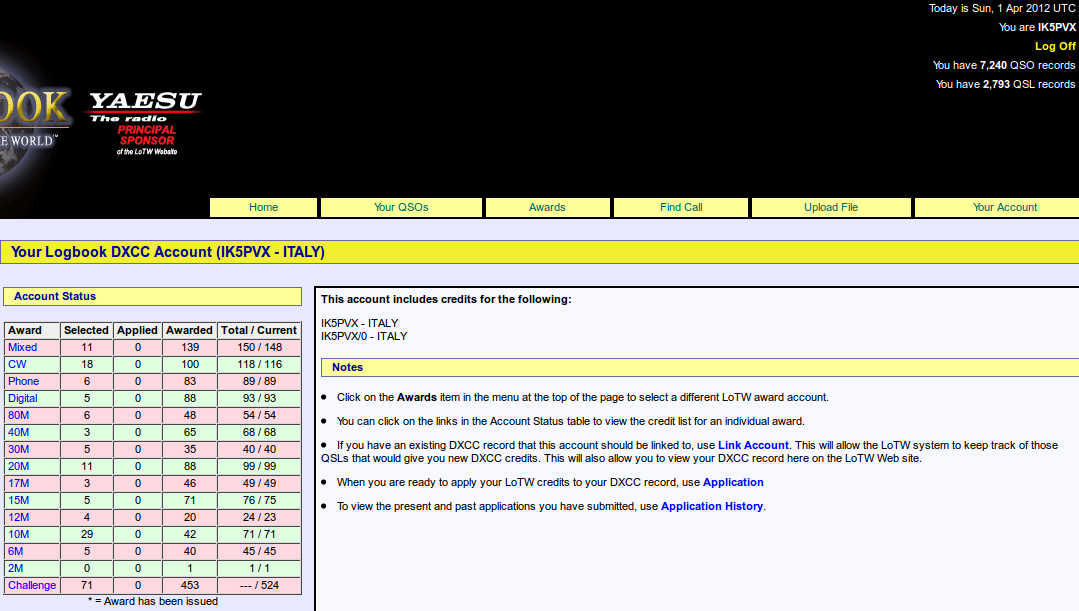This screenshot has width=1079, height=611.
Task: Click the Yaesu principal sponsor logo
Action: point(145,123)
